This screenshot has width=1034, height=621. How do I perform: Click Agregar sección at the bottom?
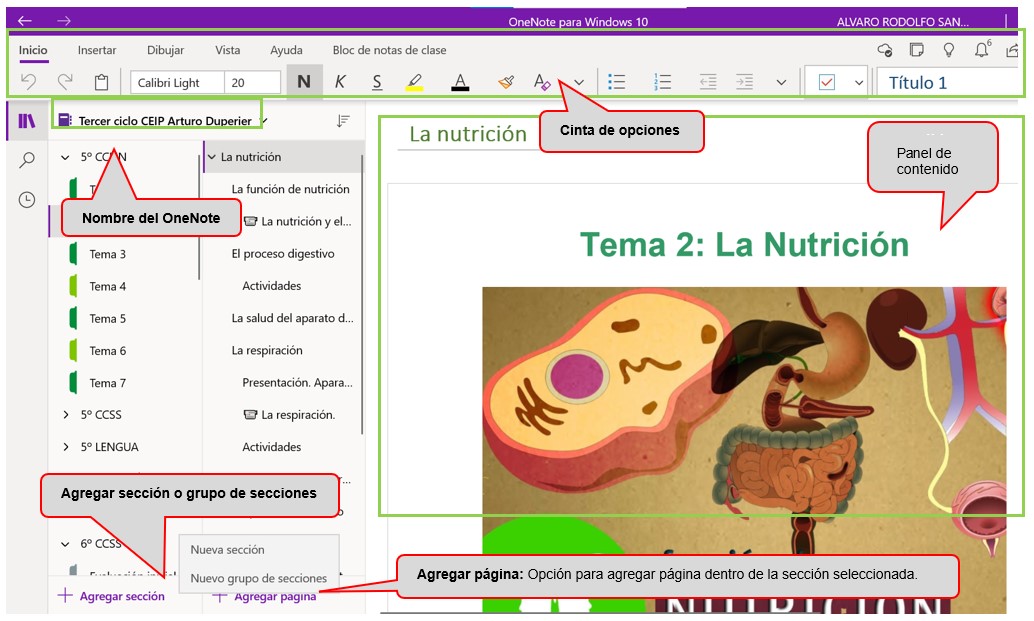click(x=111, y=596)
